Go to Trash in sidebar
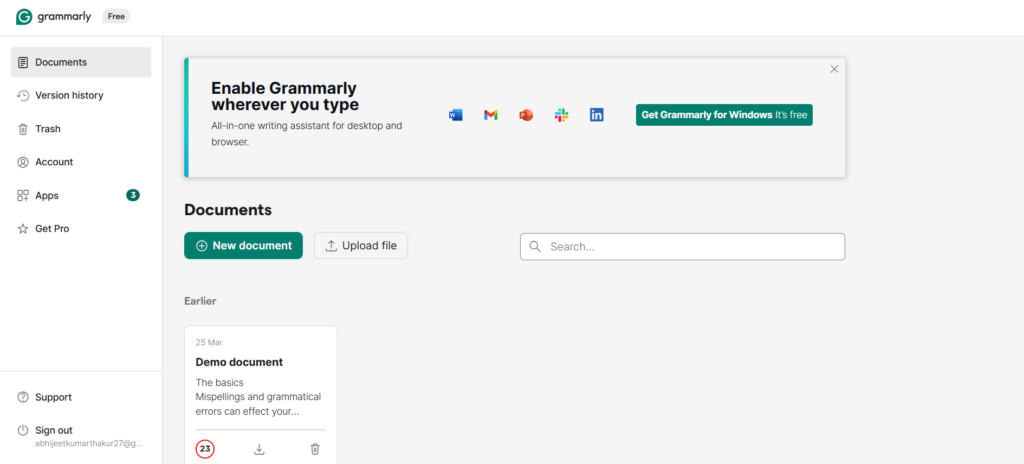This screenshot has height=464, width=1024. [x=47, y=129]
